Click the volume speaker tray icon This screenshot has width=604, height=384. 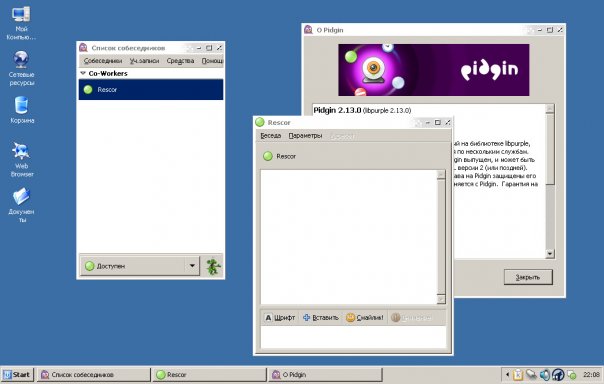tap(545, 375)
